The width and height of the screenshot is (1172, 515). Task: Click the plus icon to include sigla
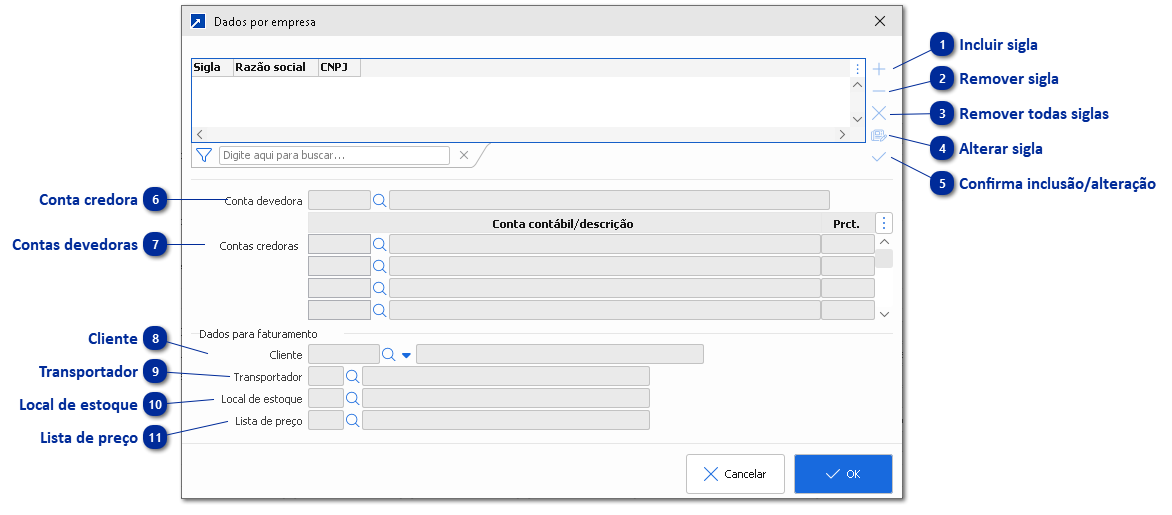(x=879, y=69)
